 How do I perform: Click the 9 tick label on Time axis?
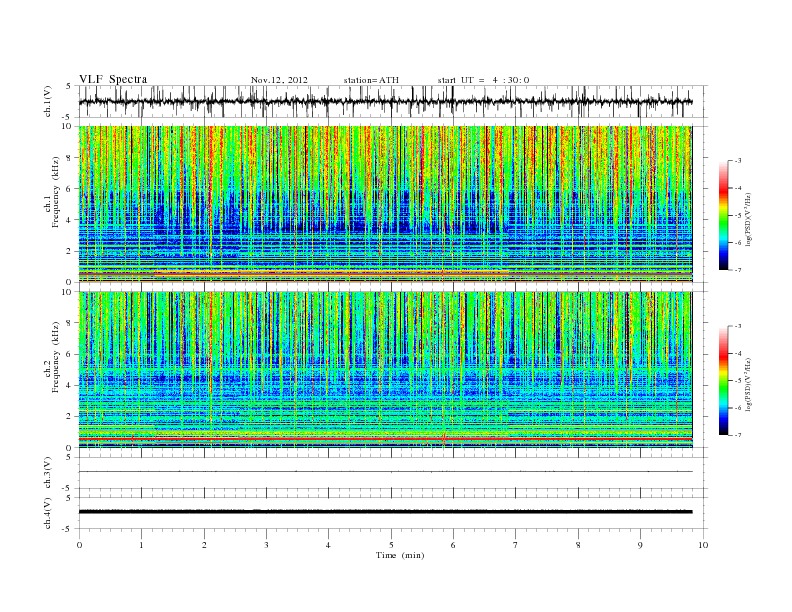click(x=640, y=545)
